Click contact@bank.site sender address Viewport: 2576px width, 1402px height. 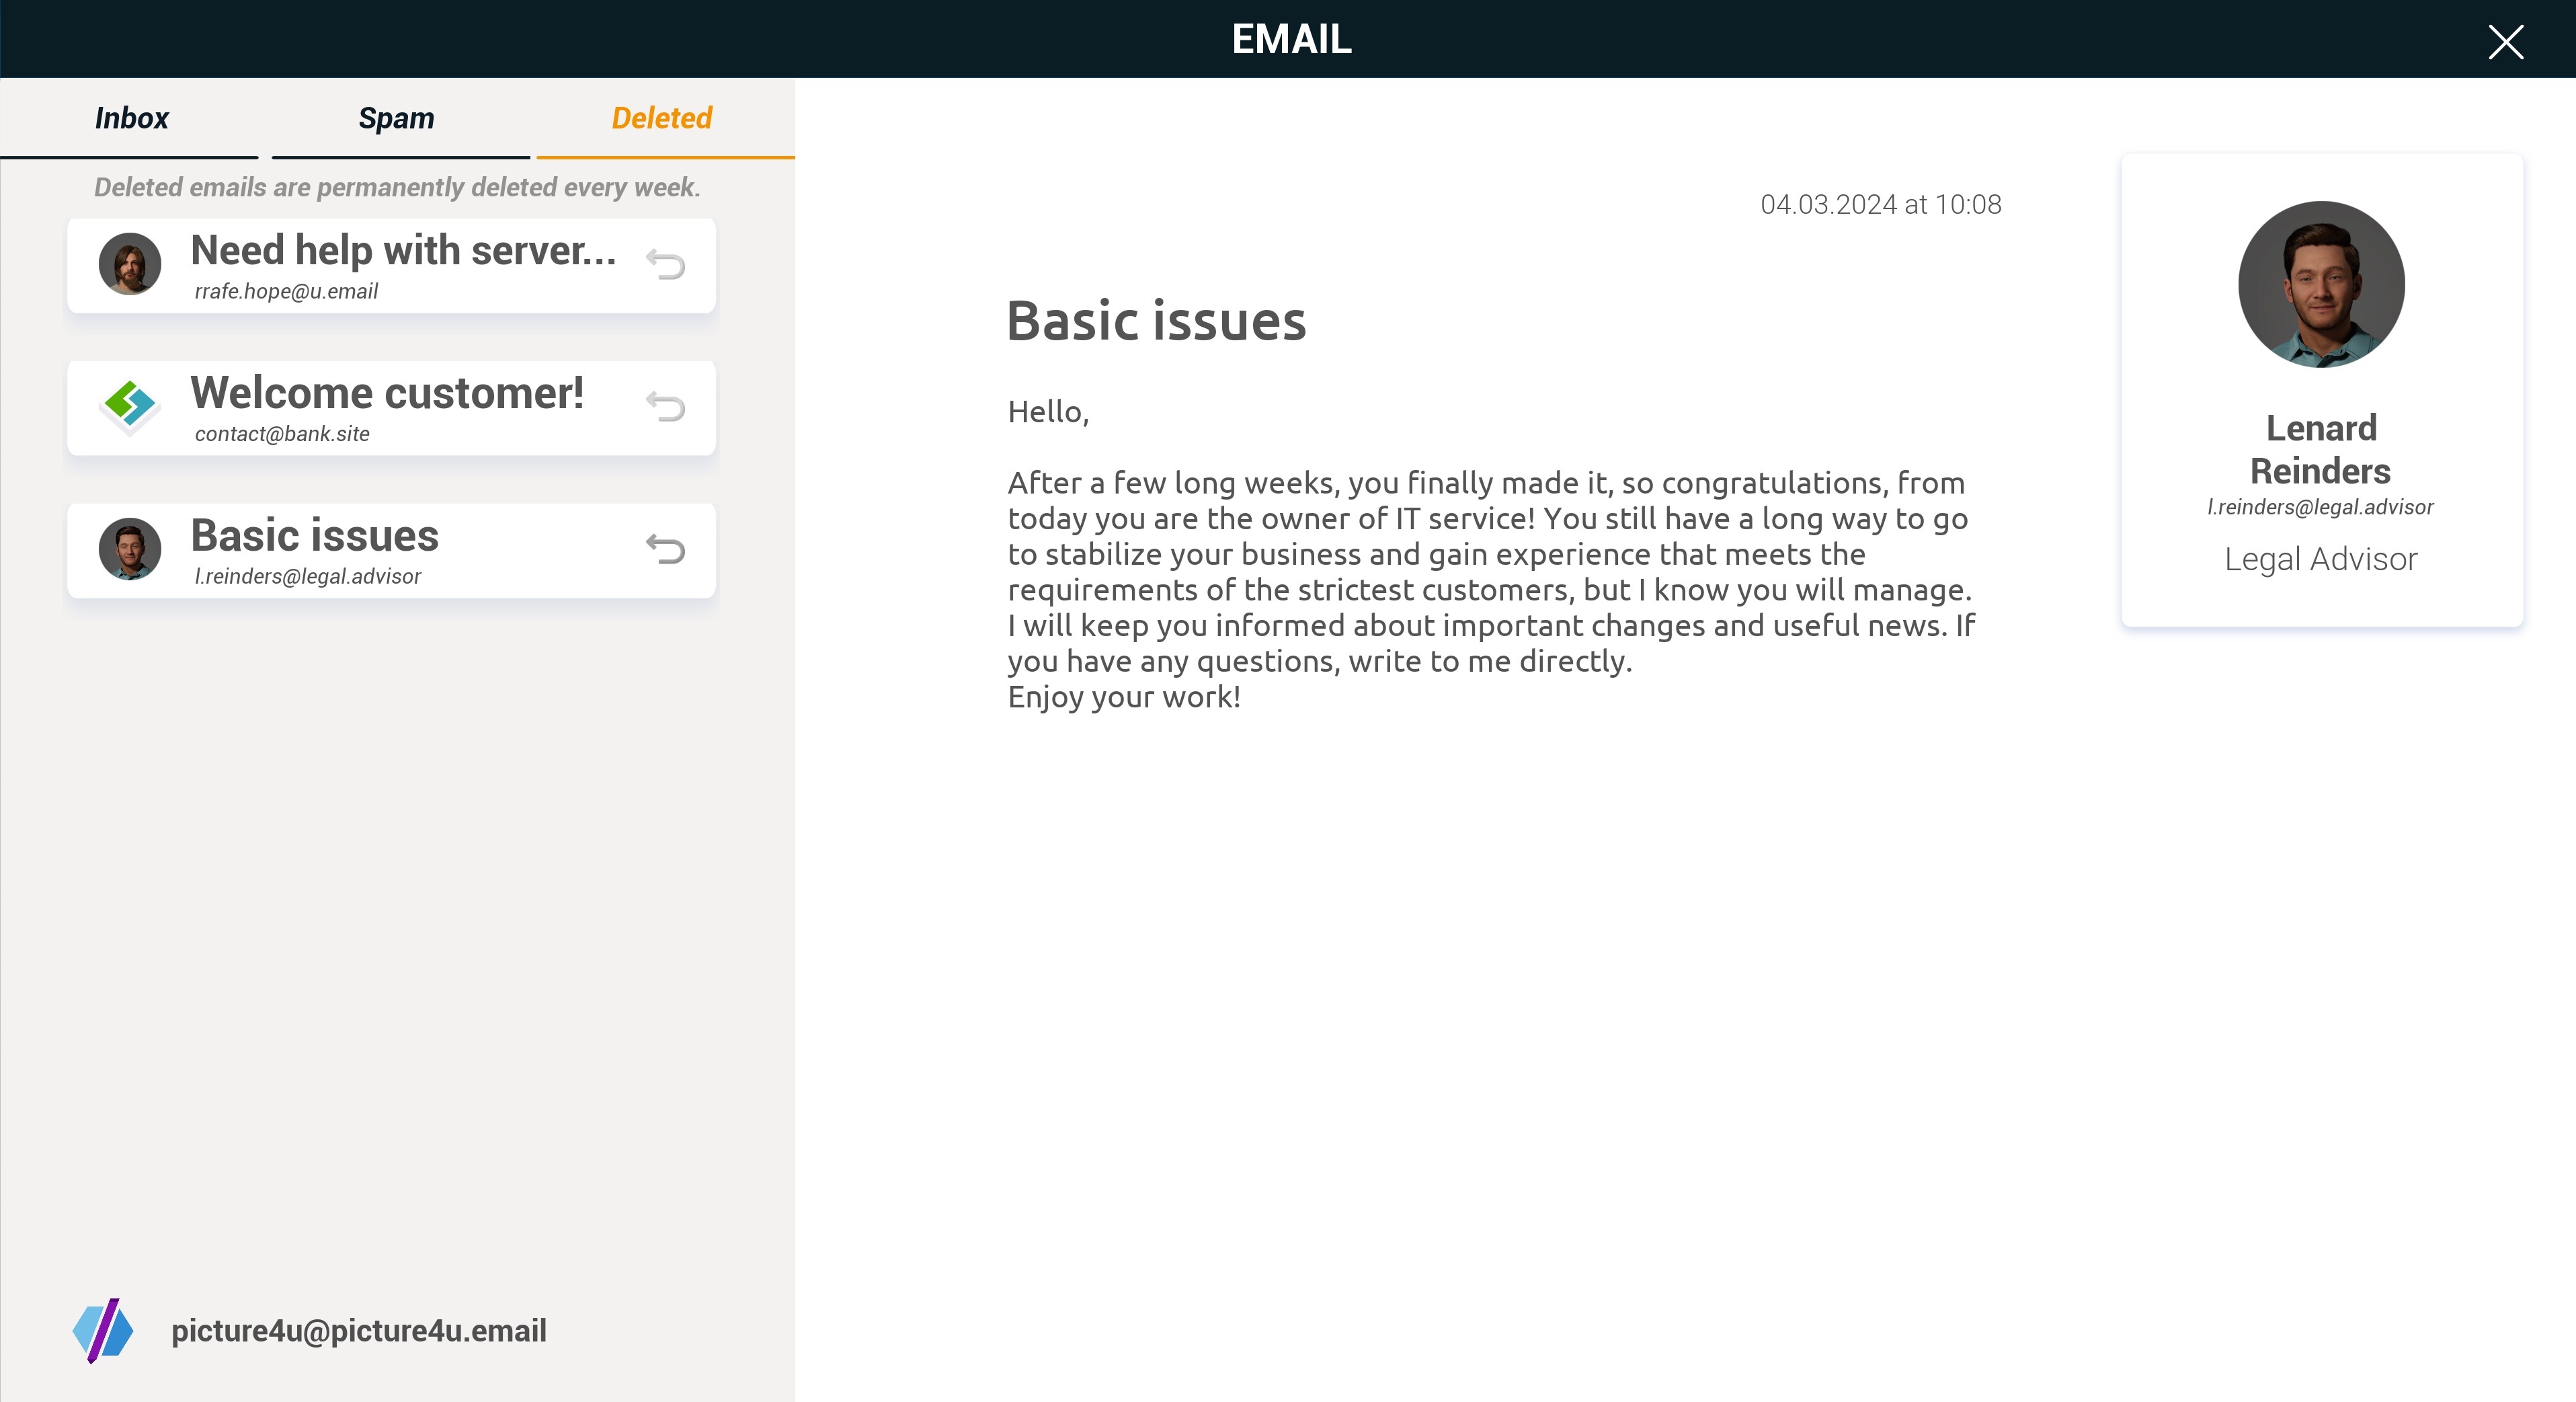[282, 434]
